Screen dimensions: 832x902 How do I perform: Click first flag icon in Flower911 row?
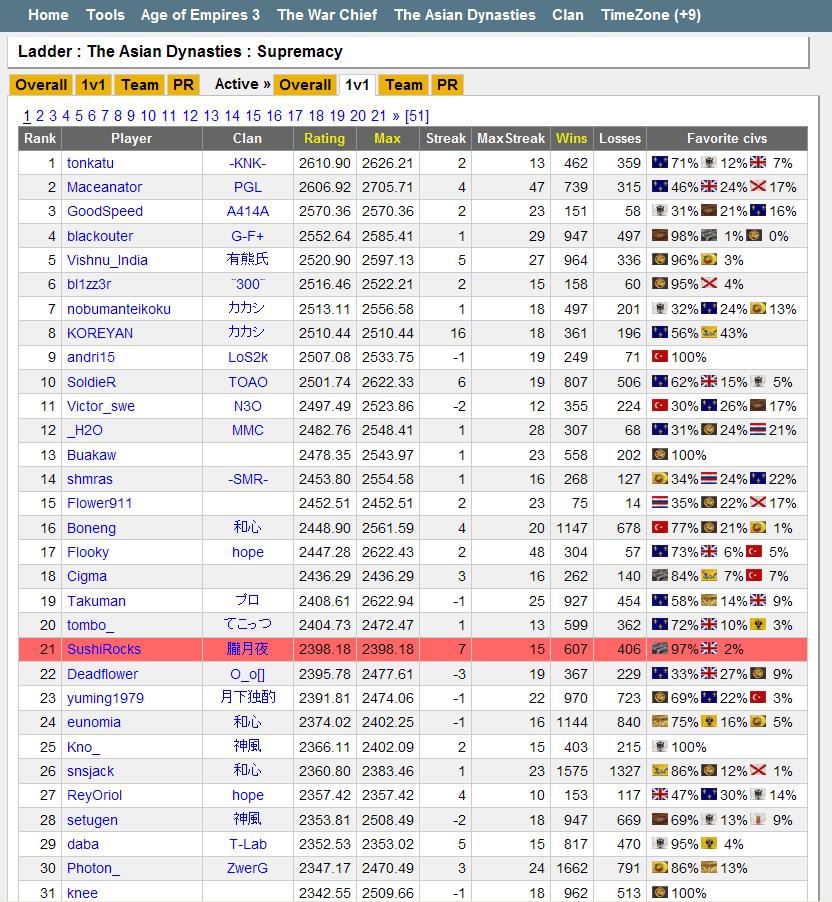pos(659,503)
